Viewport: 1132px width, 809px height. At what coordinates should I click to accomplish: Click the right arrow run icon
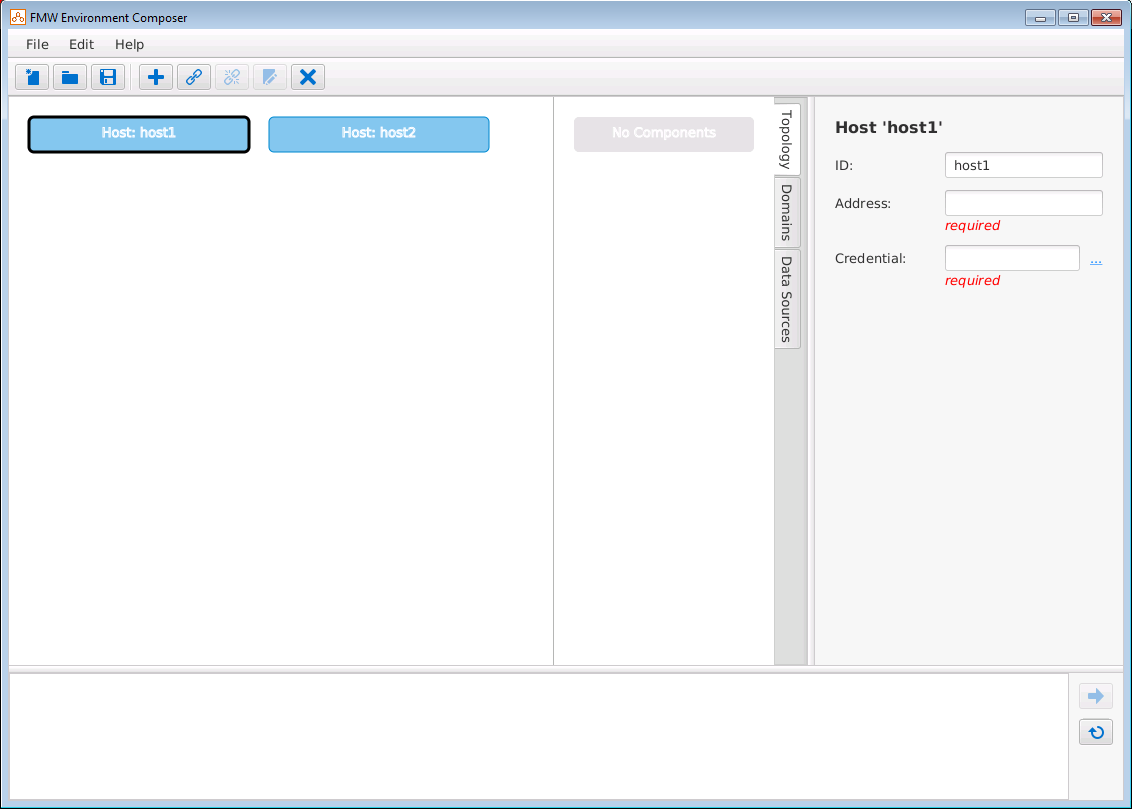(x=1096, y=696)
